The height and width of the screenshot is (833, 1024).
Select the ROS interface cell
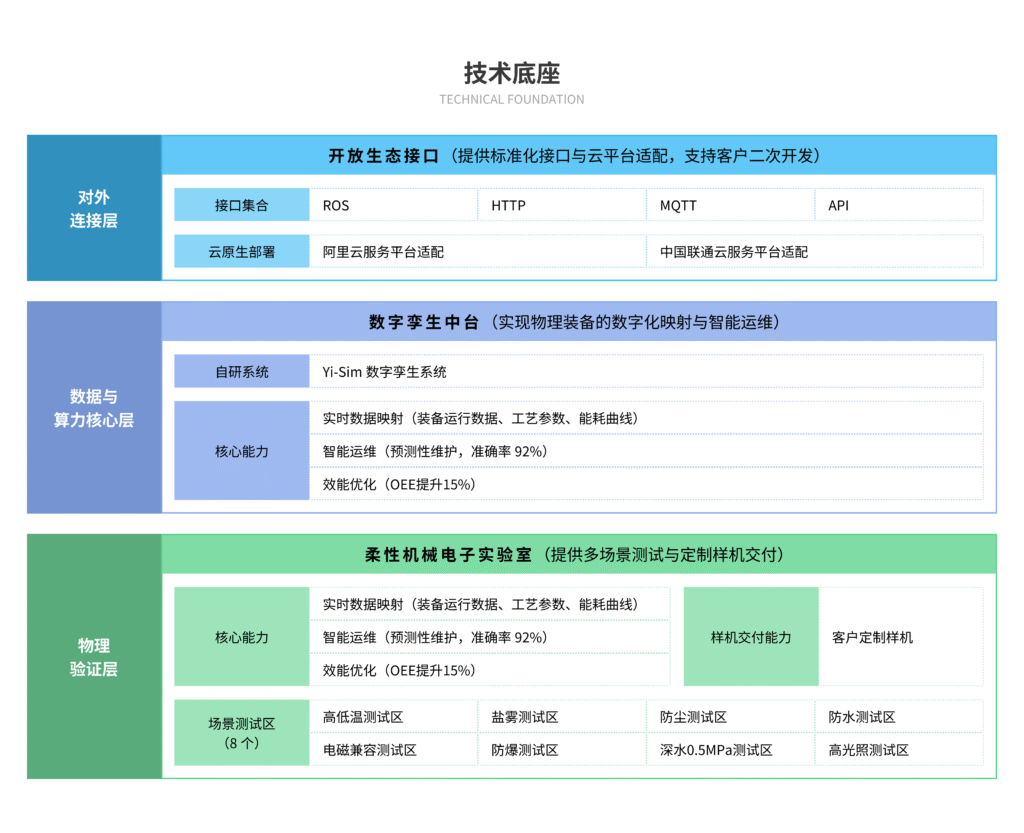pos(393,205)
